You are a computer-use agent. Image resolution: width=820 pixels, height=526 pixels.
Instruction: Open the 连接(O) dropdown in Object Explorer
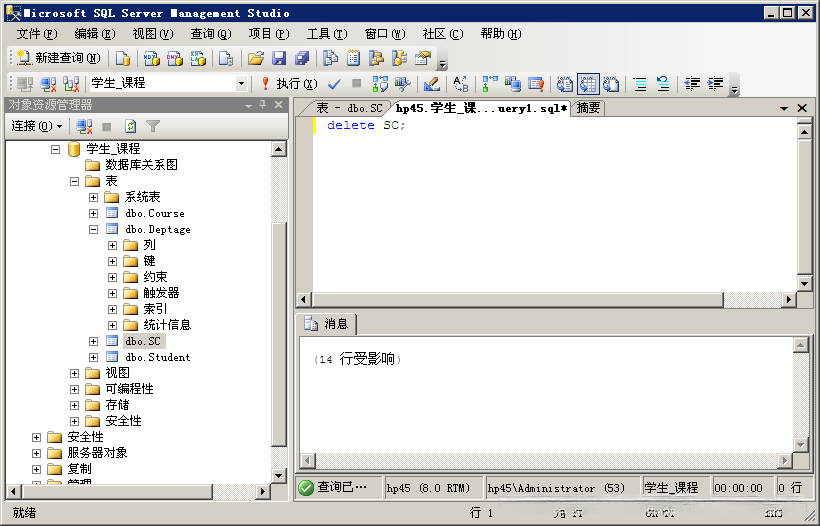[37, 126]
